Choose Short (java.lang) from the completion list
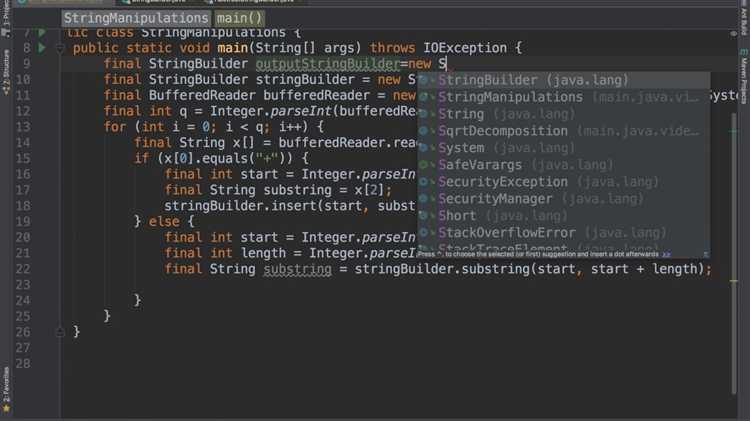750x421 pixels. pyautogui.click(x=563, y=216)
